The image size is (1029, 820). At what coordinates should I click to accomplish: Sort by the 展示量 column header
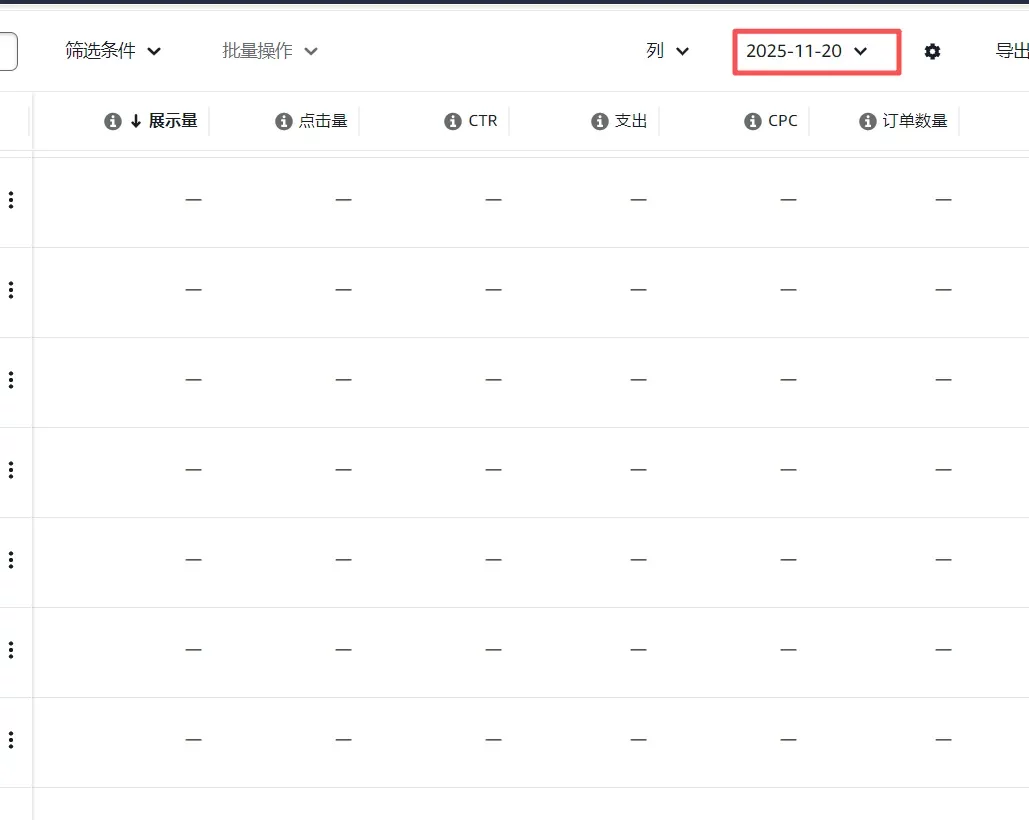point(172,121)
